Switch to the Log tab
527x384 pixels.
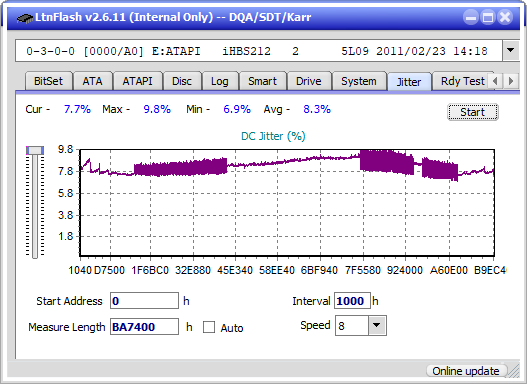220,81
